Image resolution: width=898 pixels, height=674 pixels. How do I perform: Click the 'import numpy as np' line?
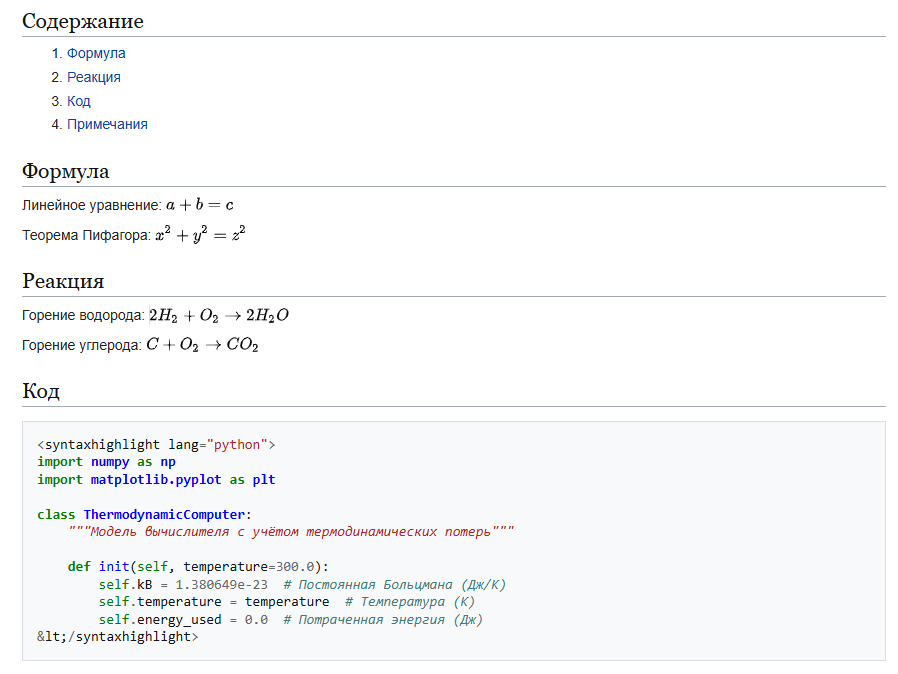click(106, 462)
